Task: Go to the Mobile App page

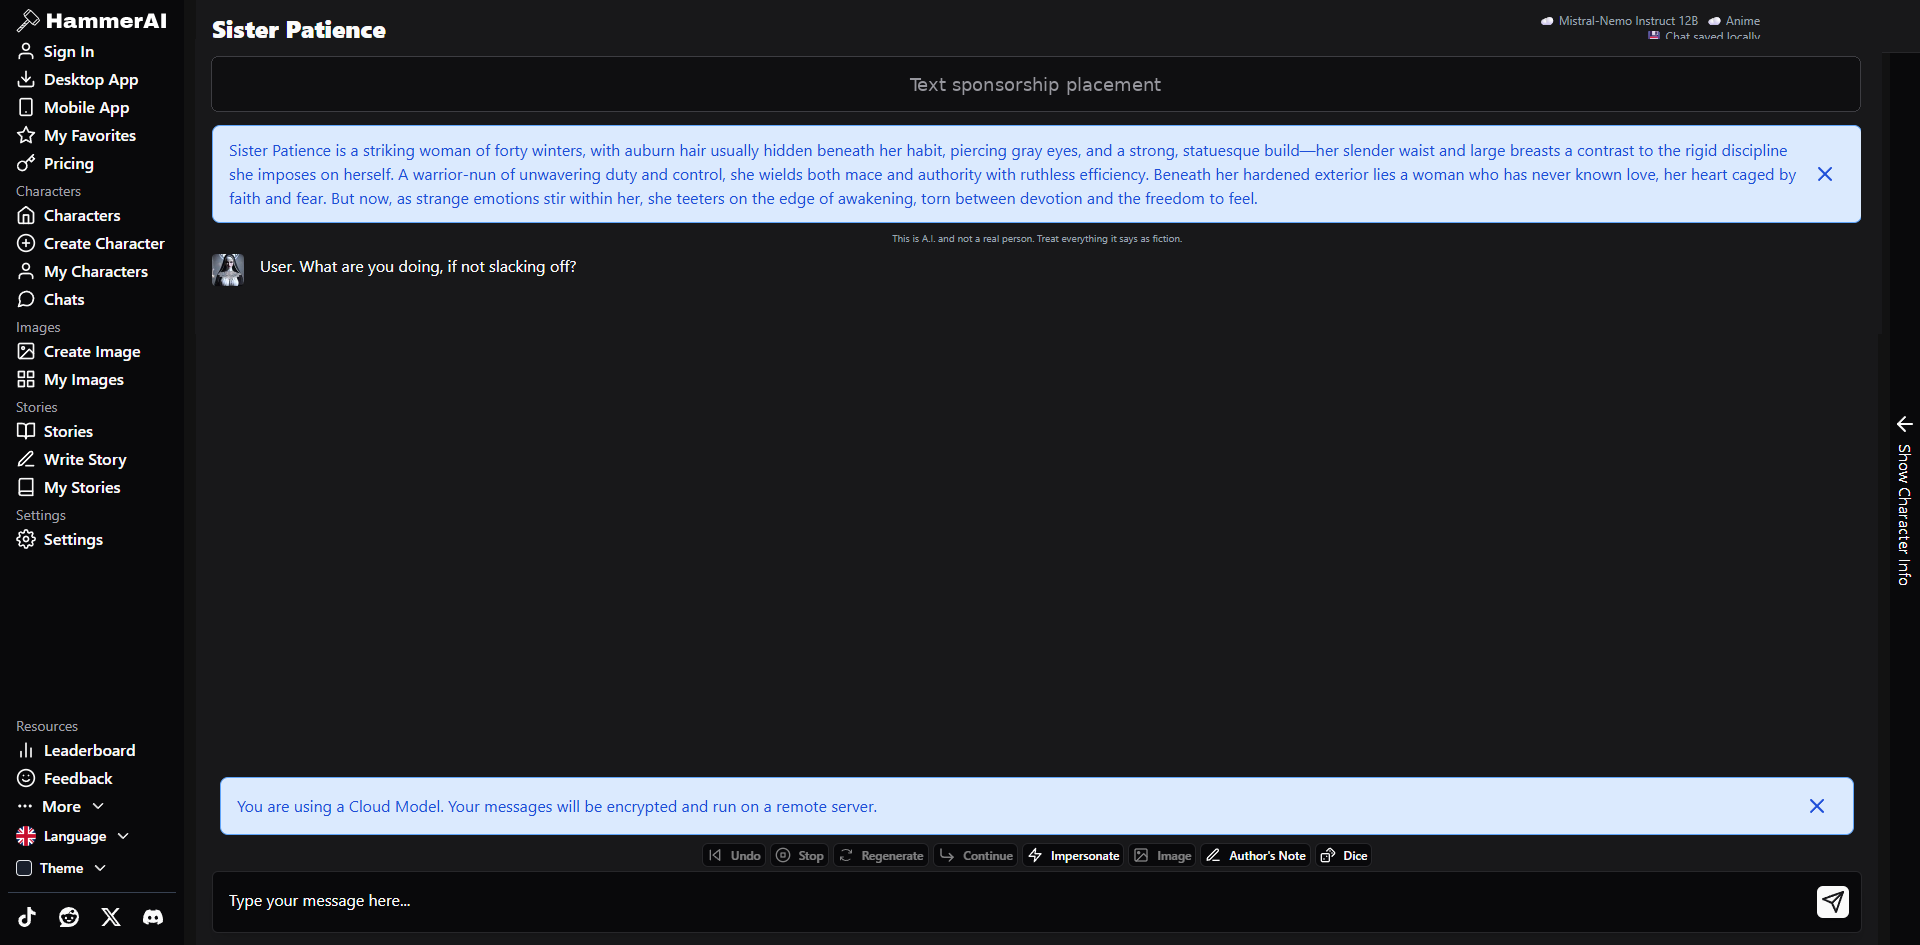Action: point(73,108)
